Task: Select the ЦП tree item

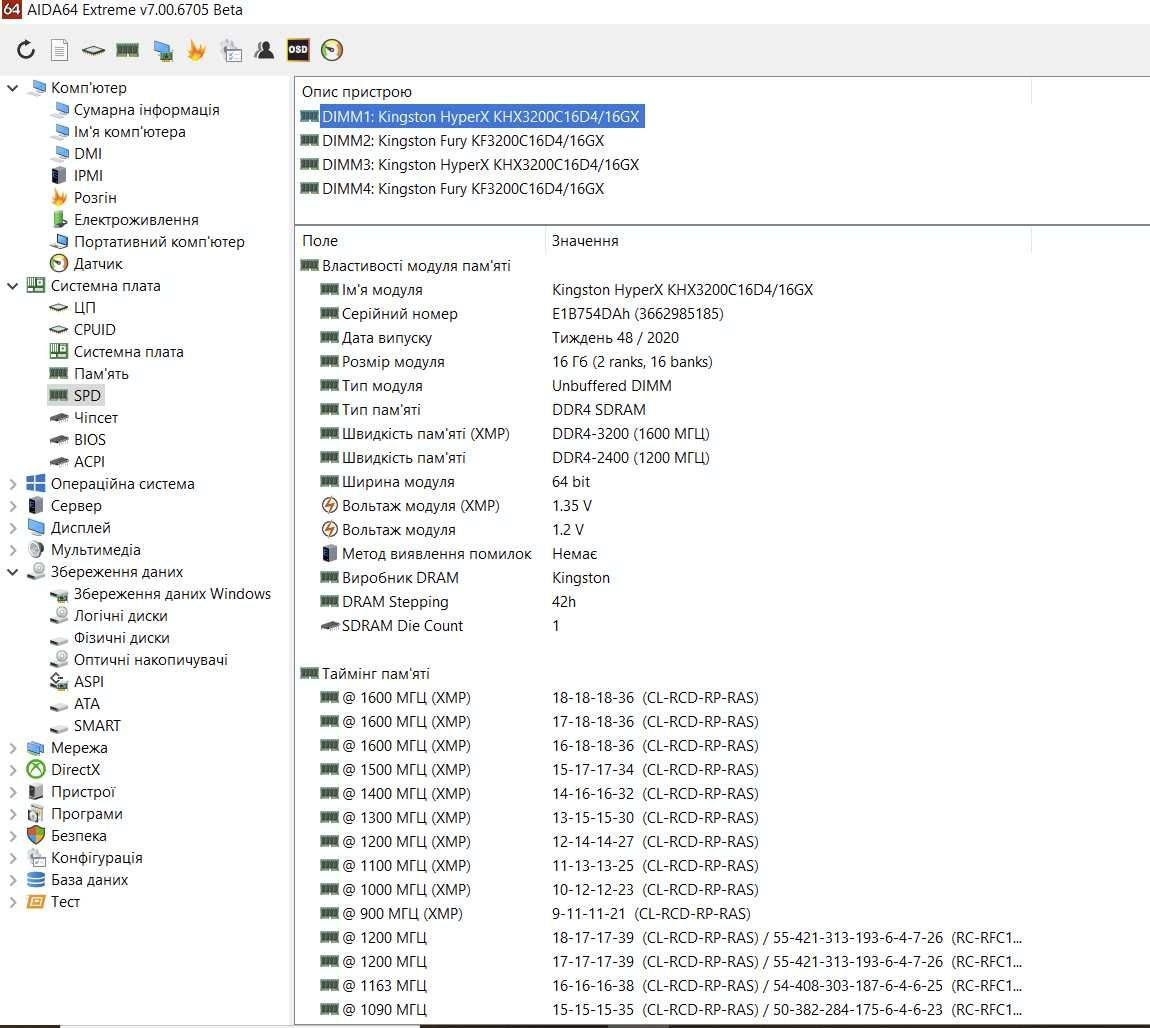Action: coord(84,308)
